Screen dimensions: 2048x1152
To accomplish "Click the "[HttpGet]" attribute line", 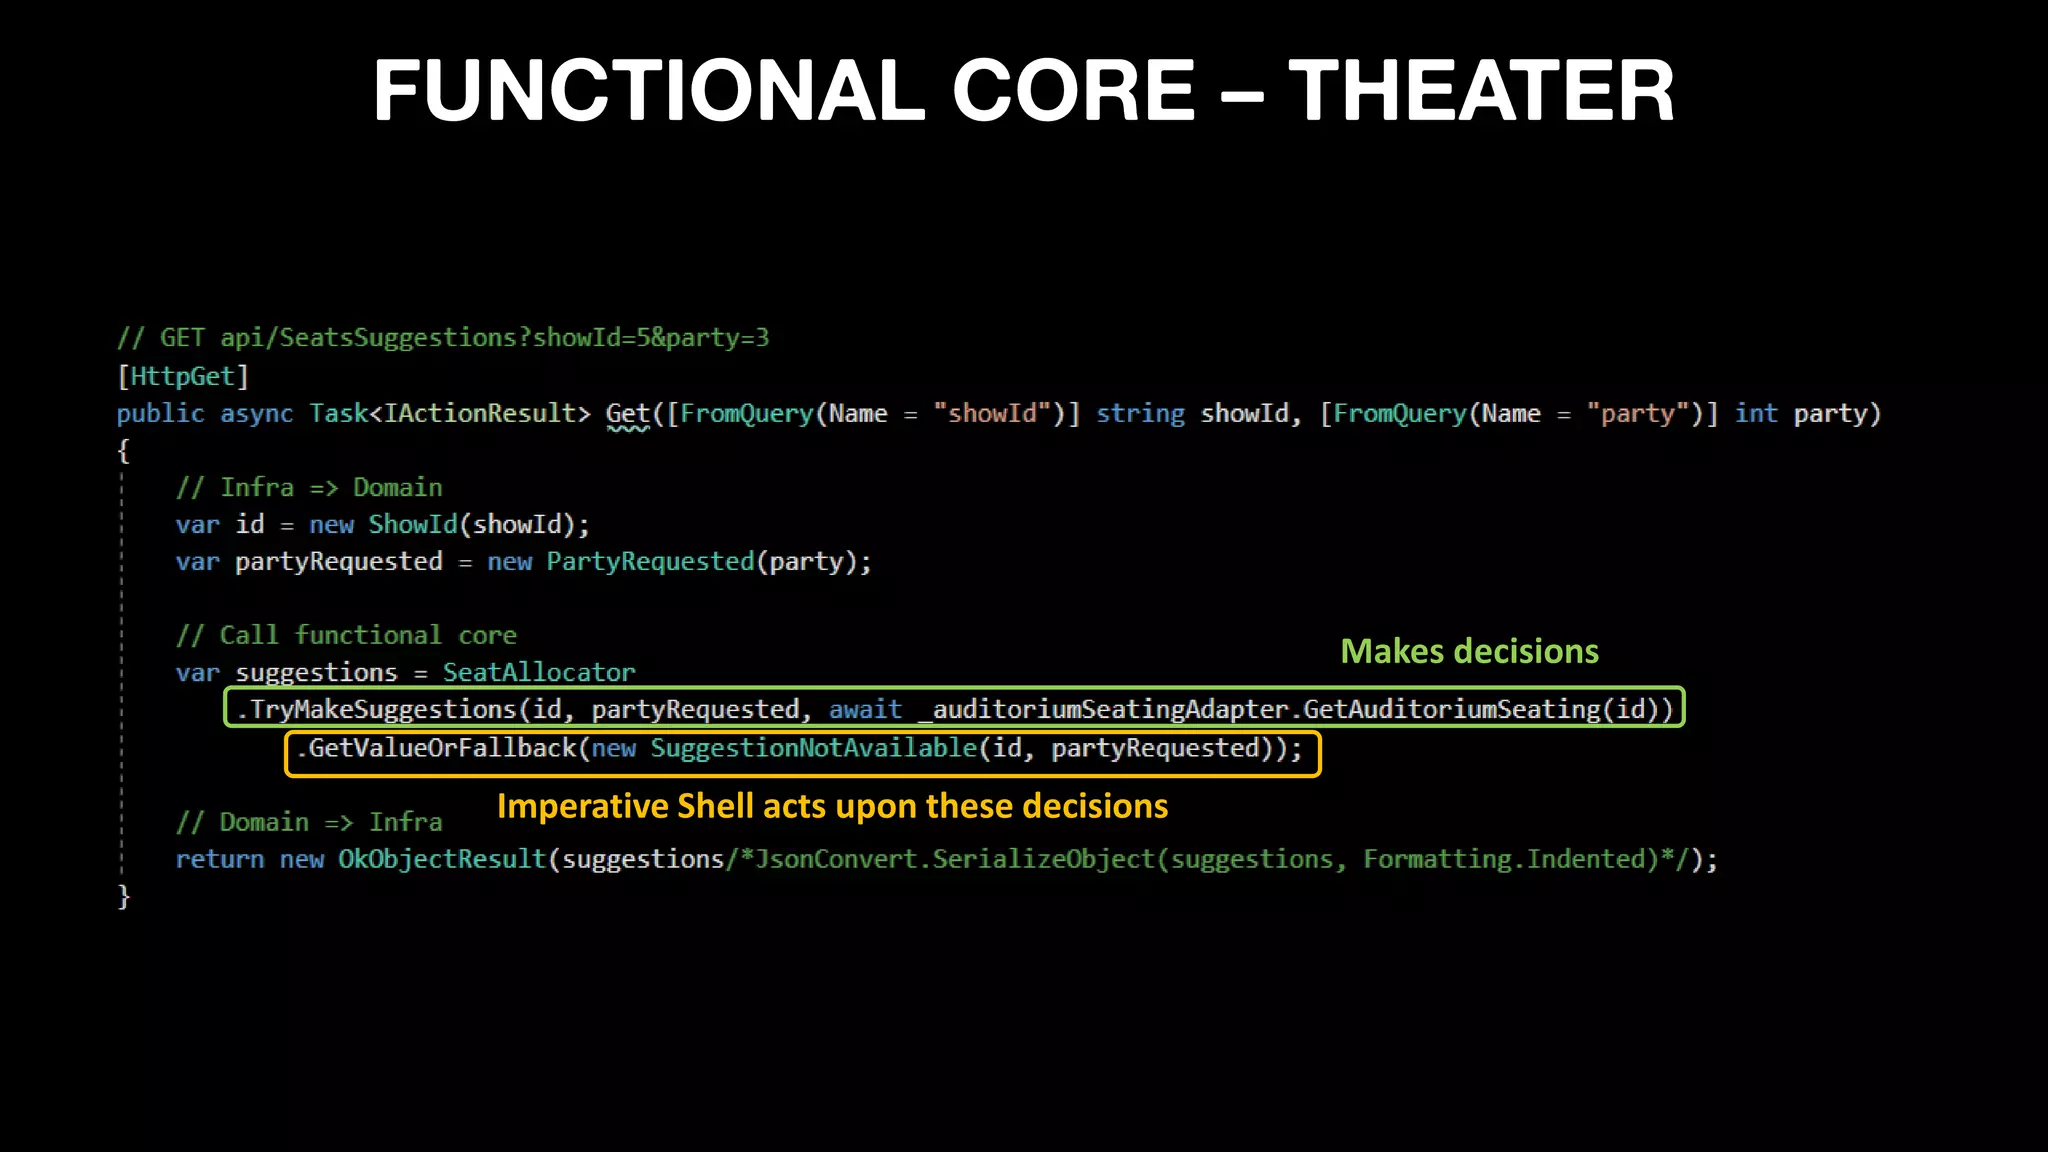I will (x=183, y=376).
